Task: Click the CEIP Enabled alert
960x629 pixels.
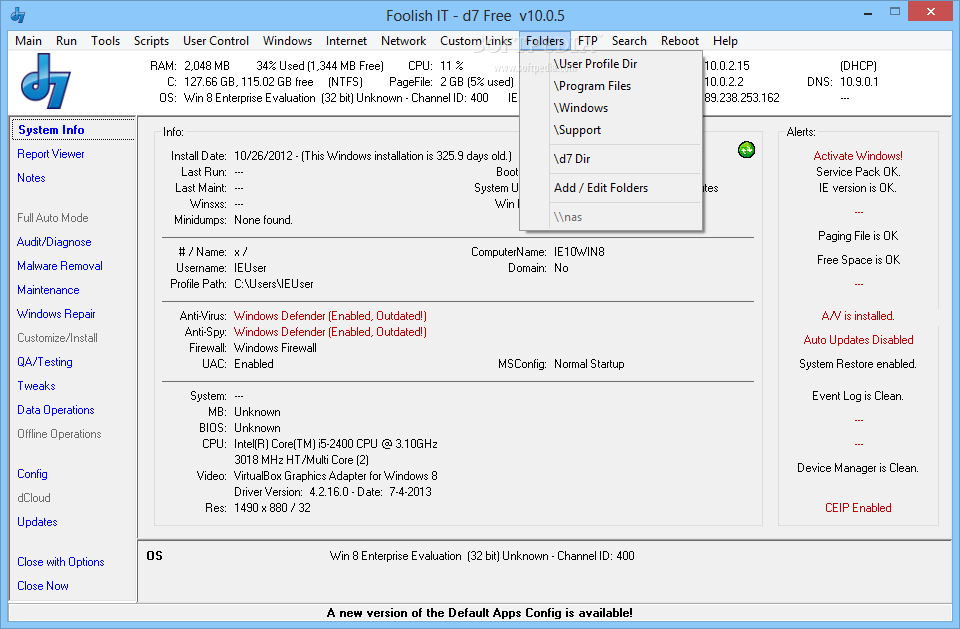Action: coord(858,508)
